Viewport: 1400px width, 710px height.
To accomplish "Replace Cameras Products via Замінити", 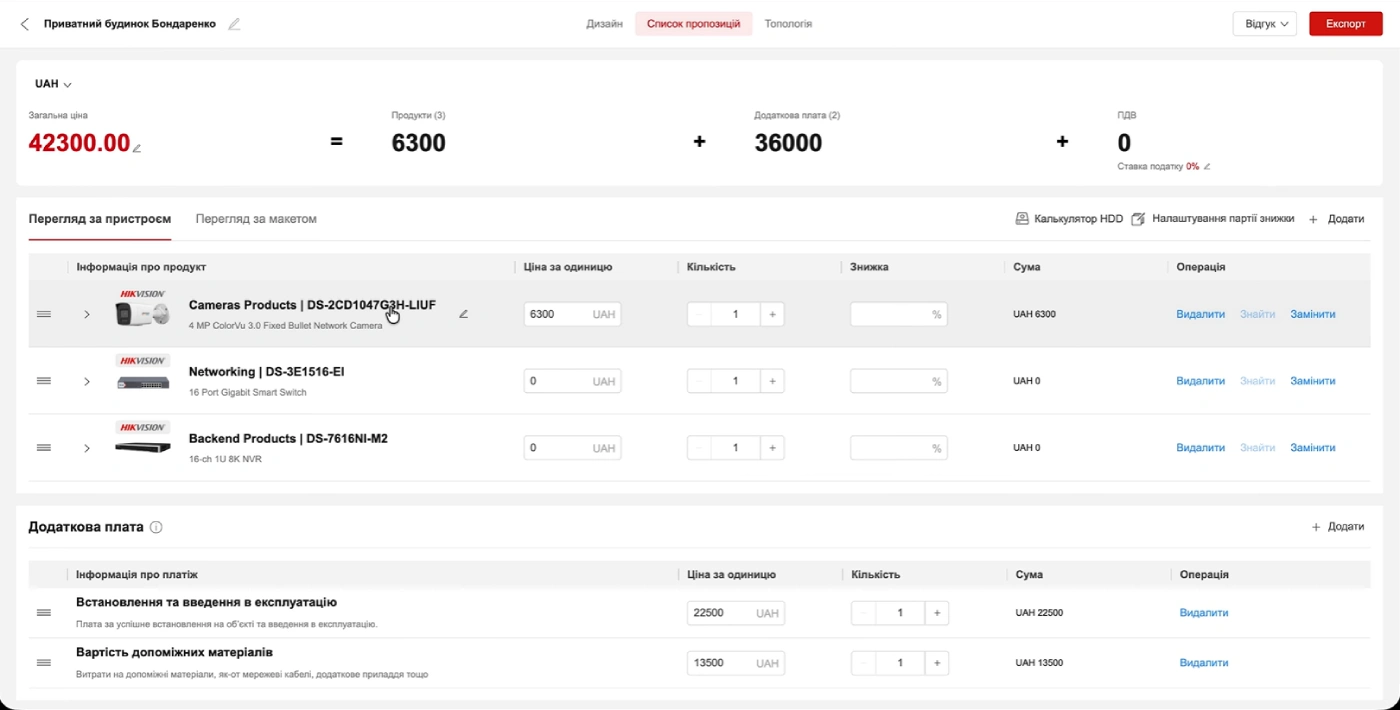I will tap(1313, 314).
